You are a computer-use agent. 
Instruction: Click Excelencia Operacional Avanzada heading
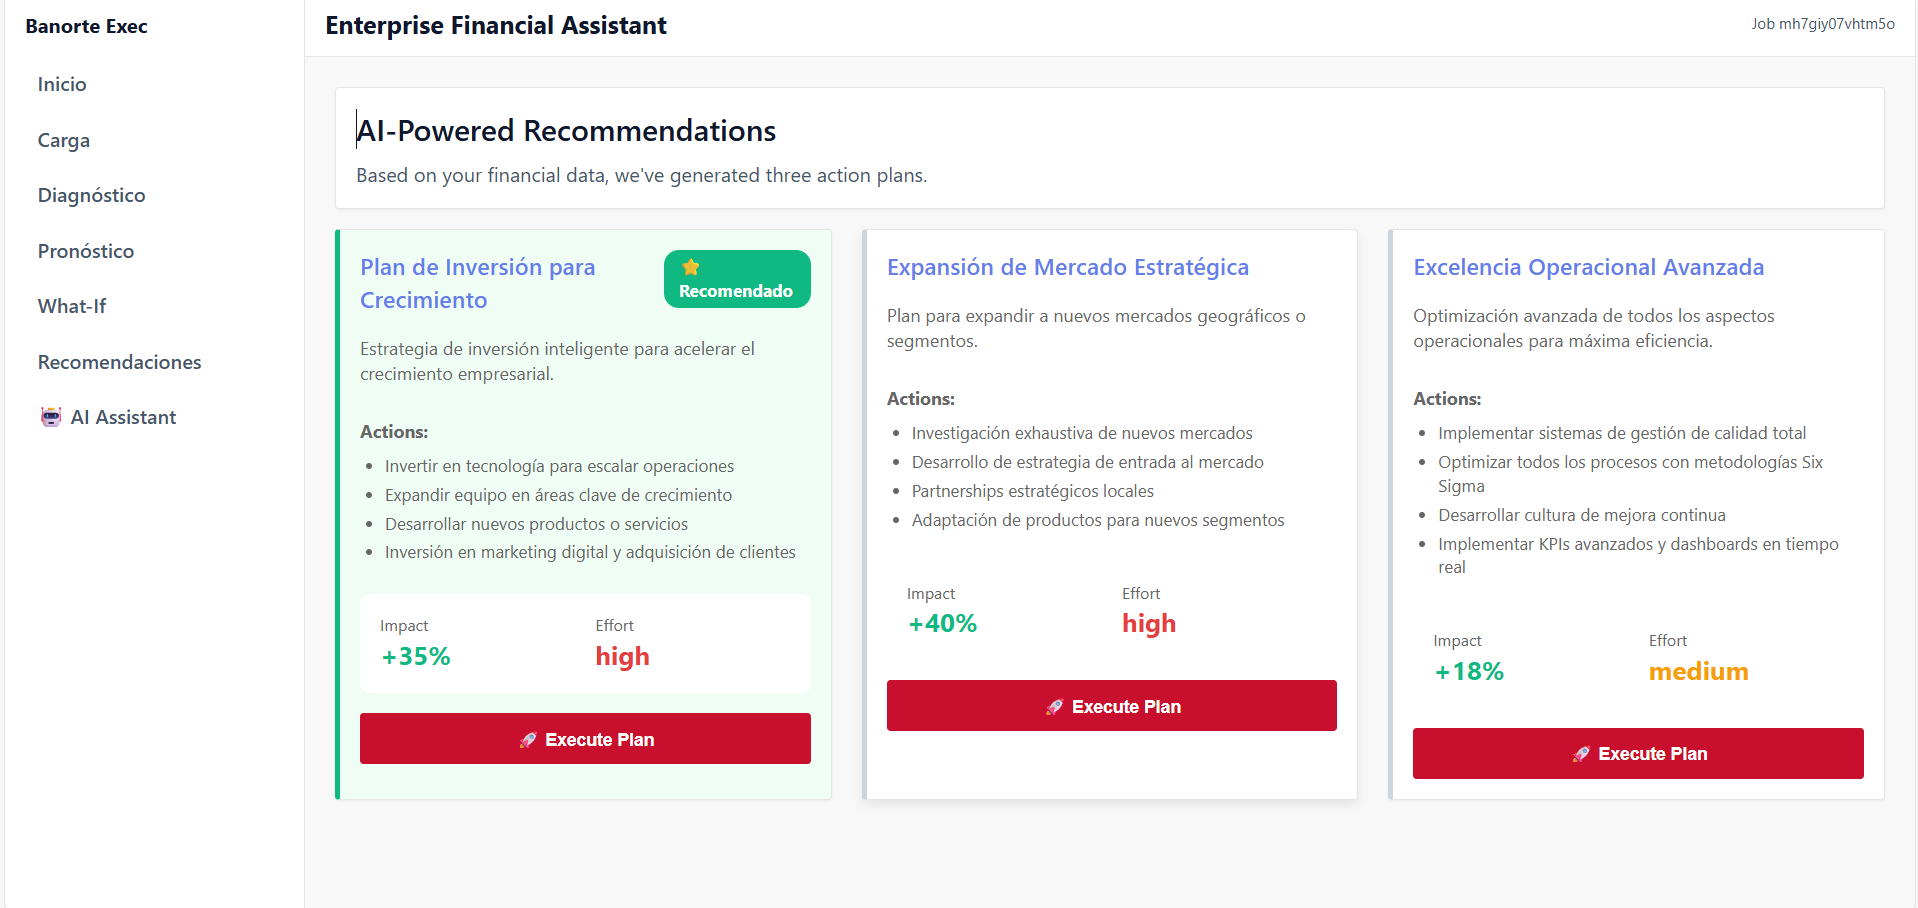tap(1588, 268)
